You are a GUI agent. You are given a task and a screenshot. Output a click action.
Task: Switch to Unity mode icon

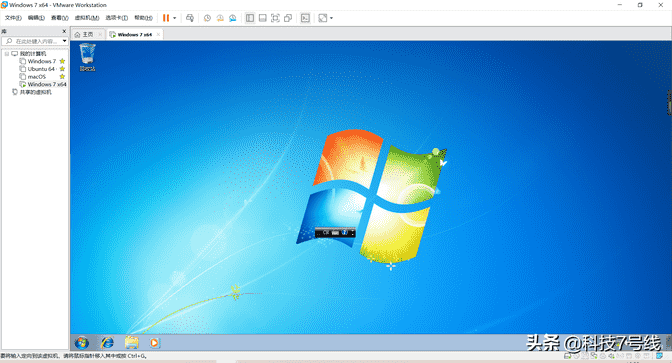[288, 18]
